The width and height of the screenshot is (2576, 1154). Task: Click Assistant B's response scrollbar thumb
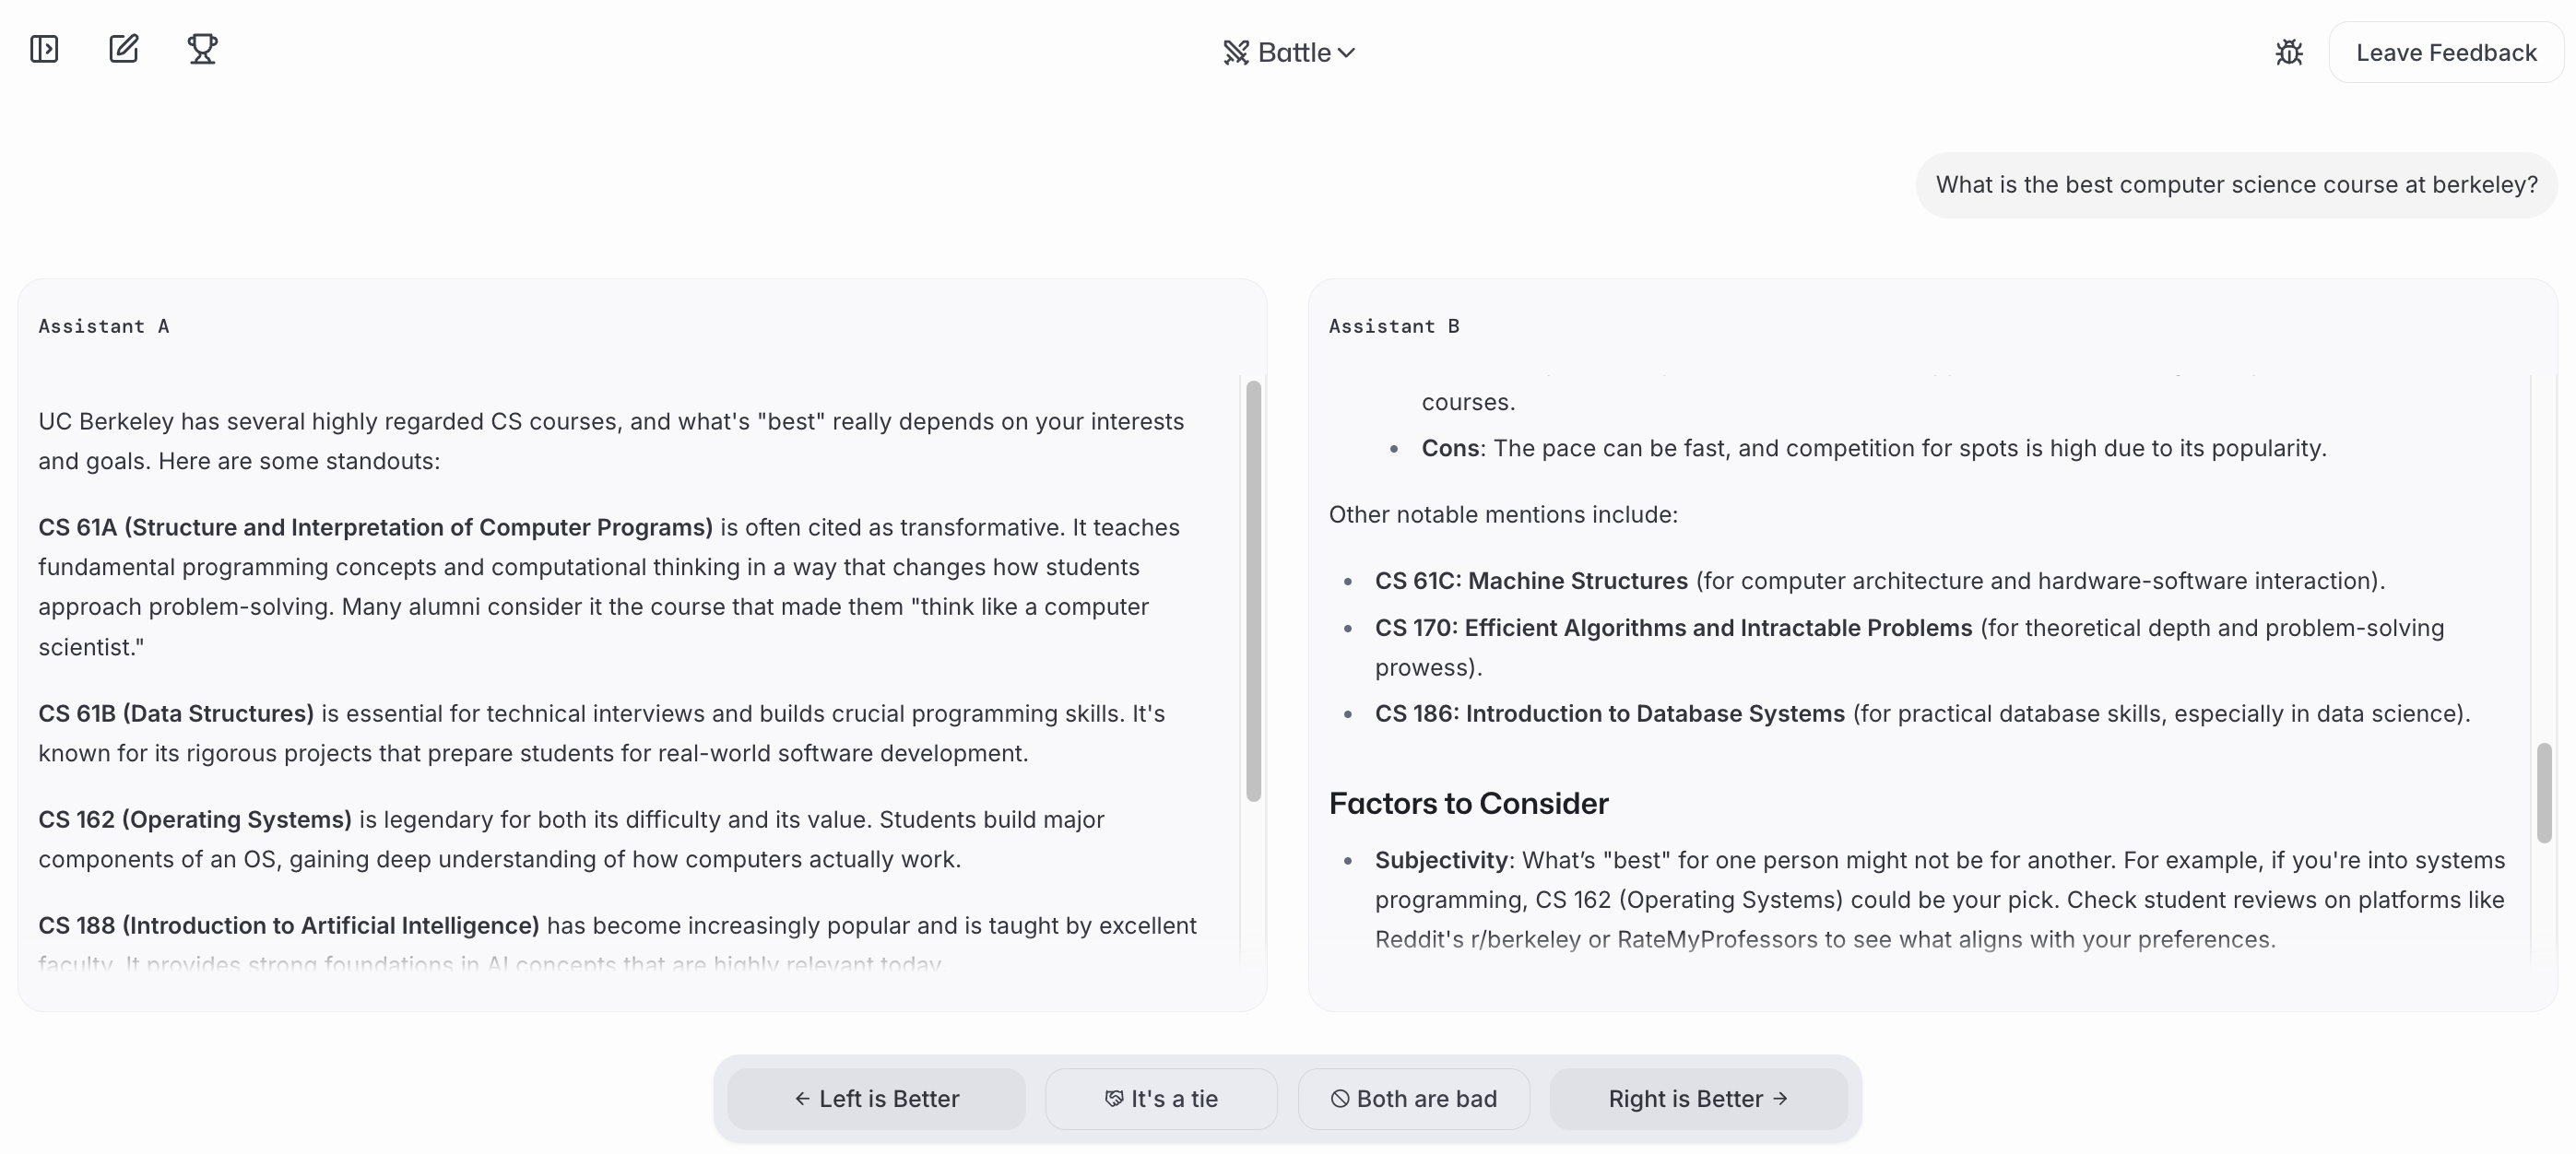click(x=2544, y=792)
